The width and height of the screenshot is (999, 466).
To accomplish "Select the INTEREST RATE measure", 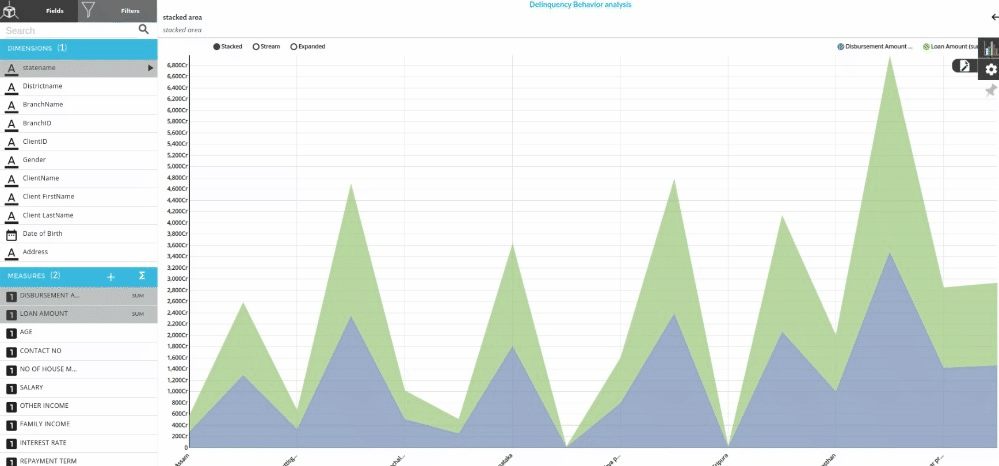I will [x=78, y=443].
